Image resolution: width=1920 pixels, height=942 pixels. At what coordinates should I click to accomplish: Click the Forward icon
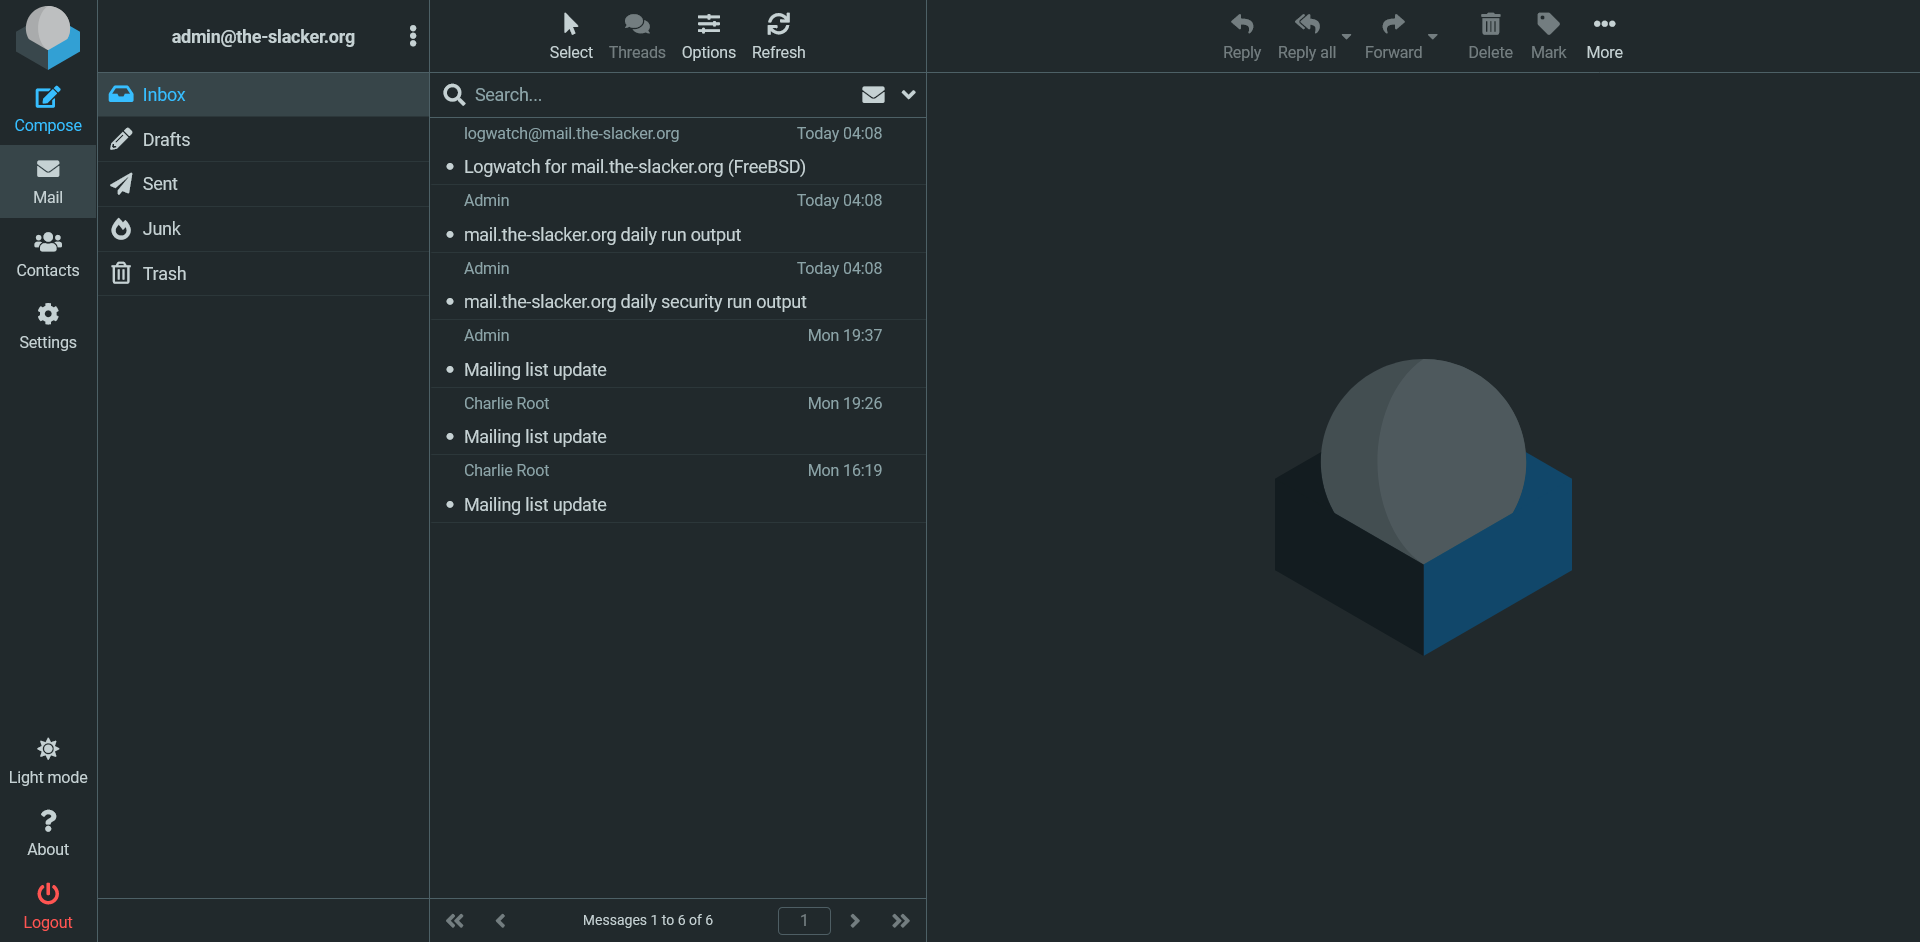coord(1392,35)
